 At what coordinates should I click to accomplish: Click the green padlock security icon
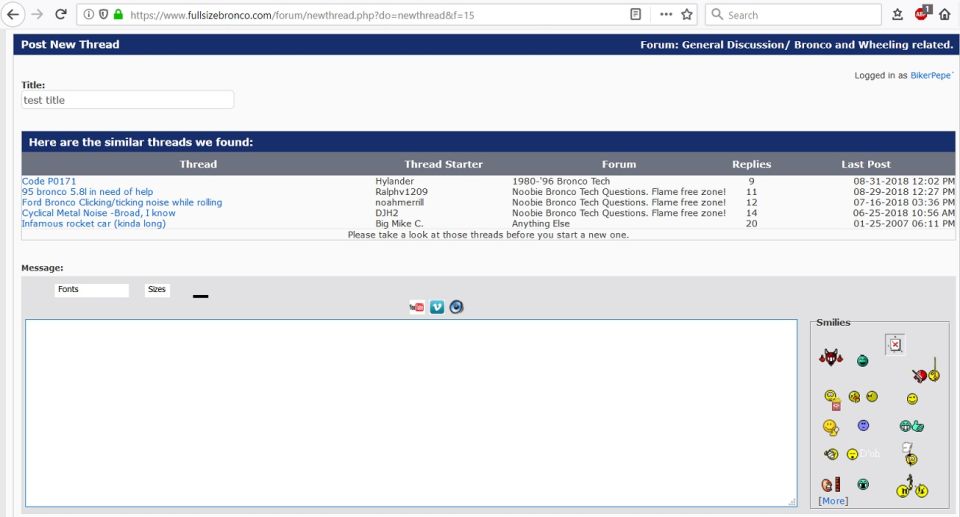[x=119, y=14]
